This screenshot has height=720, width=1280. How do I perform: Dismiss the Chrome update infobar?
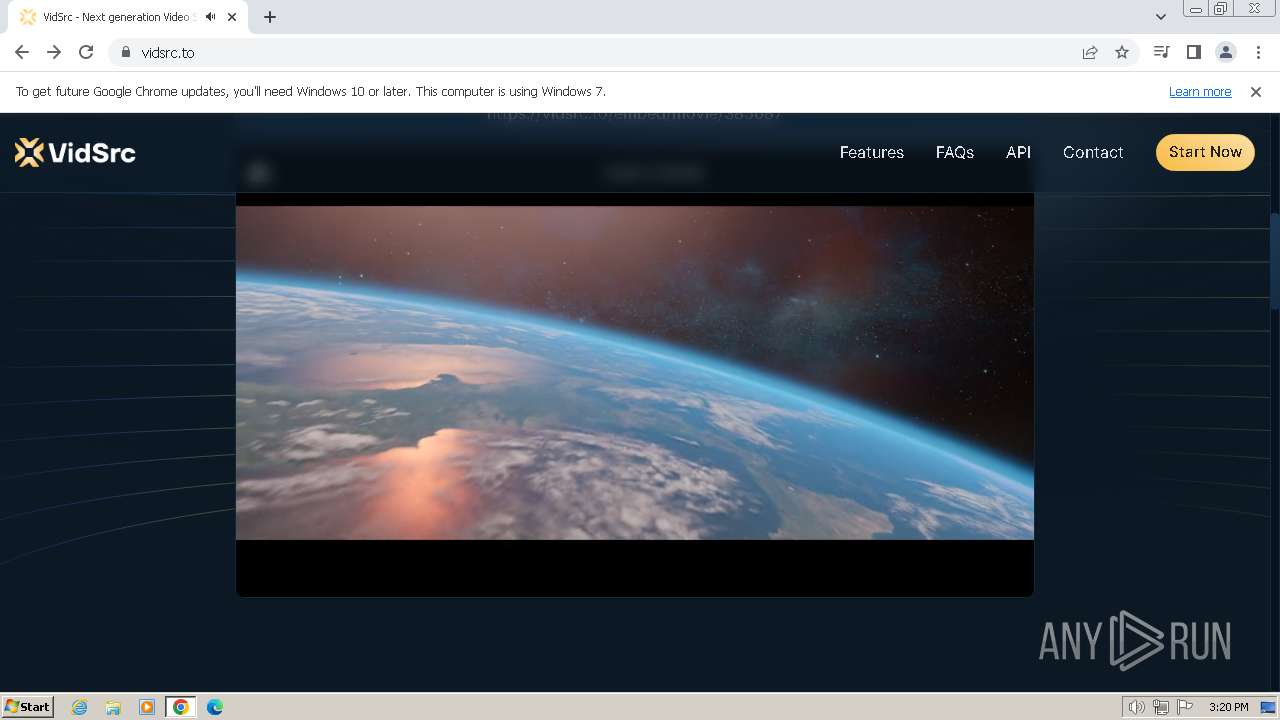[x=1256, y=92]
